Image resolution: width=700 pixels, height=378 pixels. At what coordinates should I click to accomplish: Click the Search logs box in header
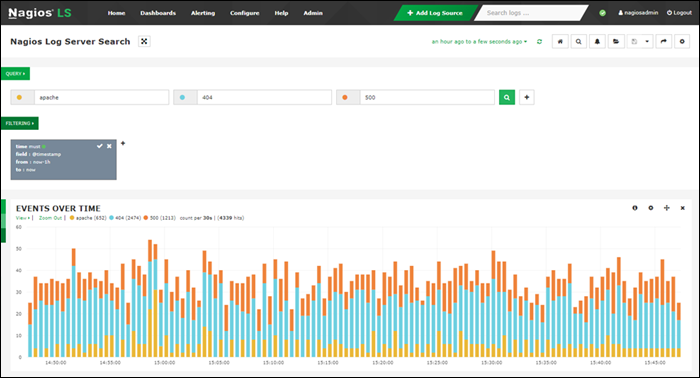coord(531,13)
